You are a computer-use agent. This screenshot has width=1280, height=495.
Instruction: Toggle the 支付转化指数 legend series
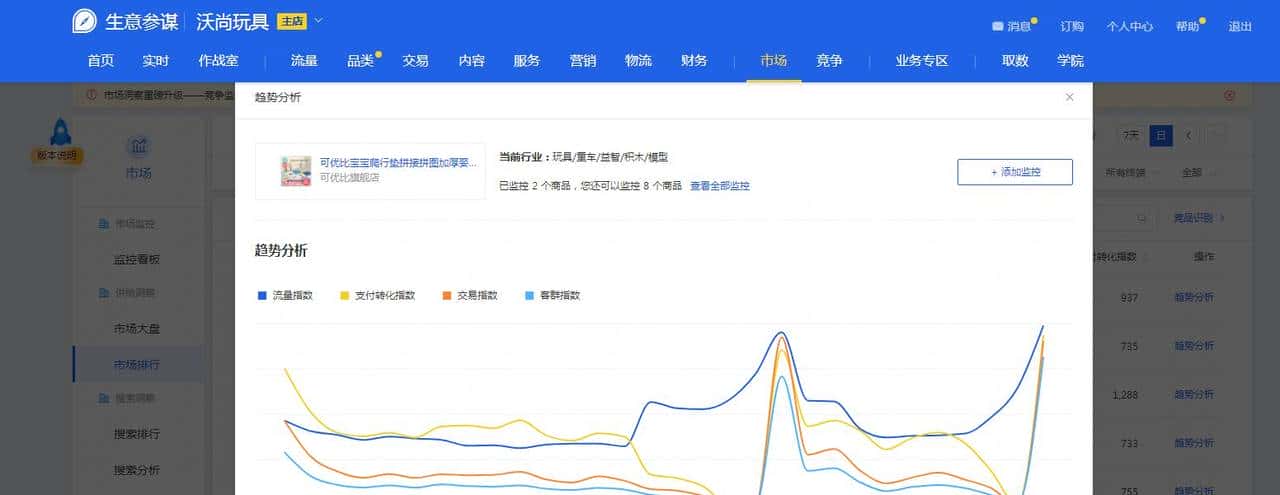pos(377,295)
